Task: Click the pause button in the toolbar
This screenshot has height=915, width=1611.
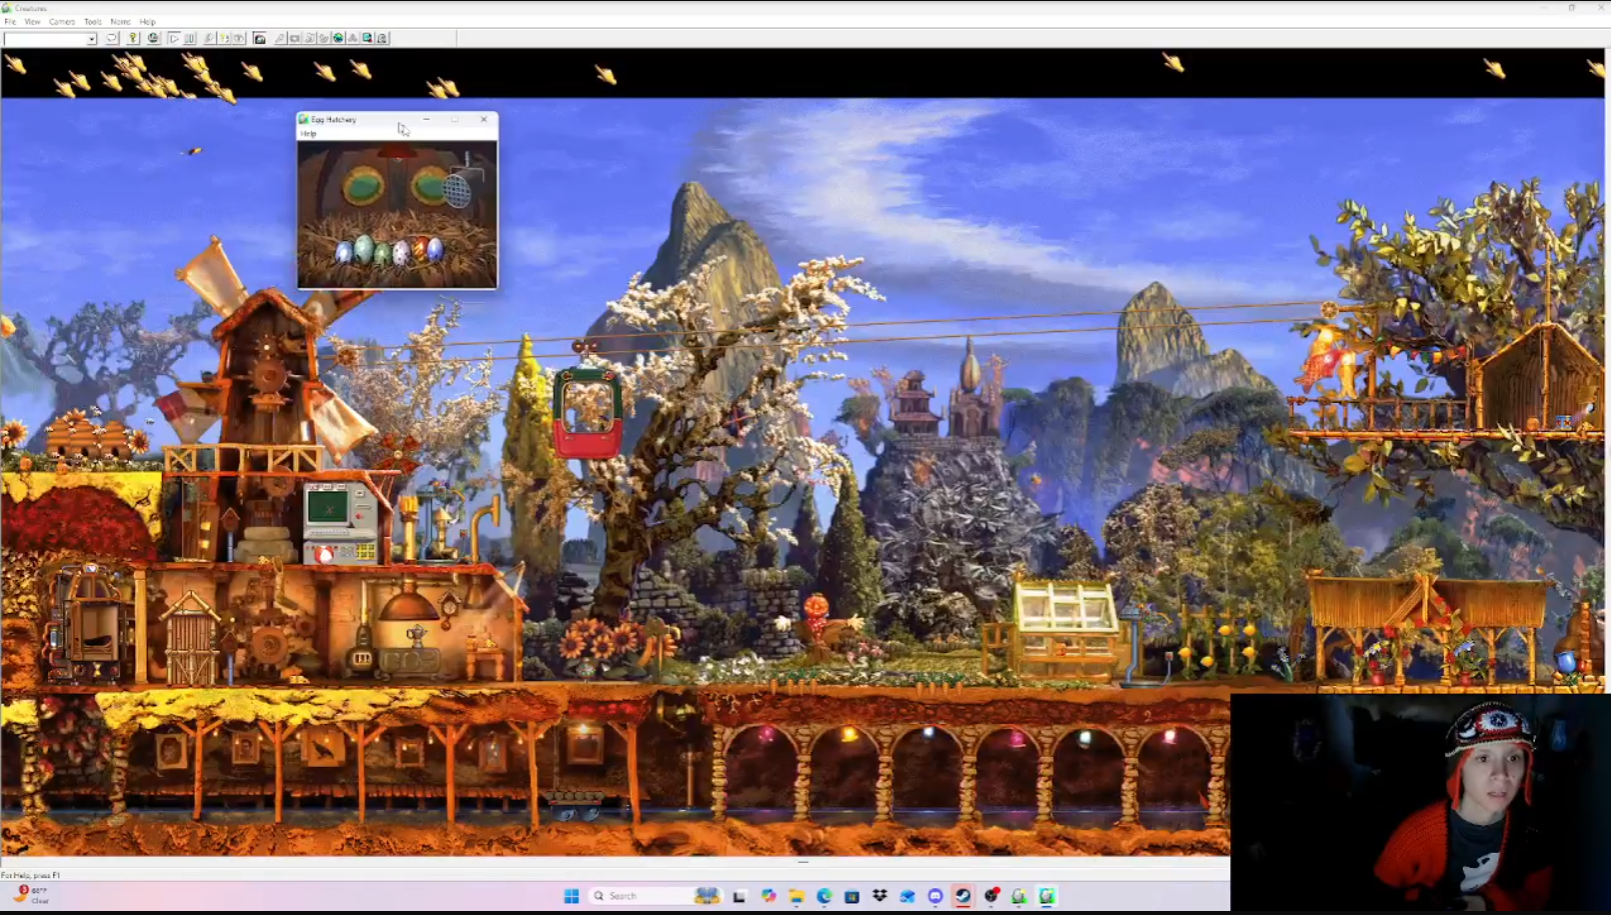Action: click(x=190, y=38)
